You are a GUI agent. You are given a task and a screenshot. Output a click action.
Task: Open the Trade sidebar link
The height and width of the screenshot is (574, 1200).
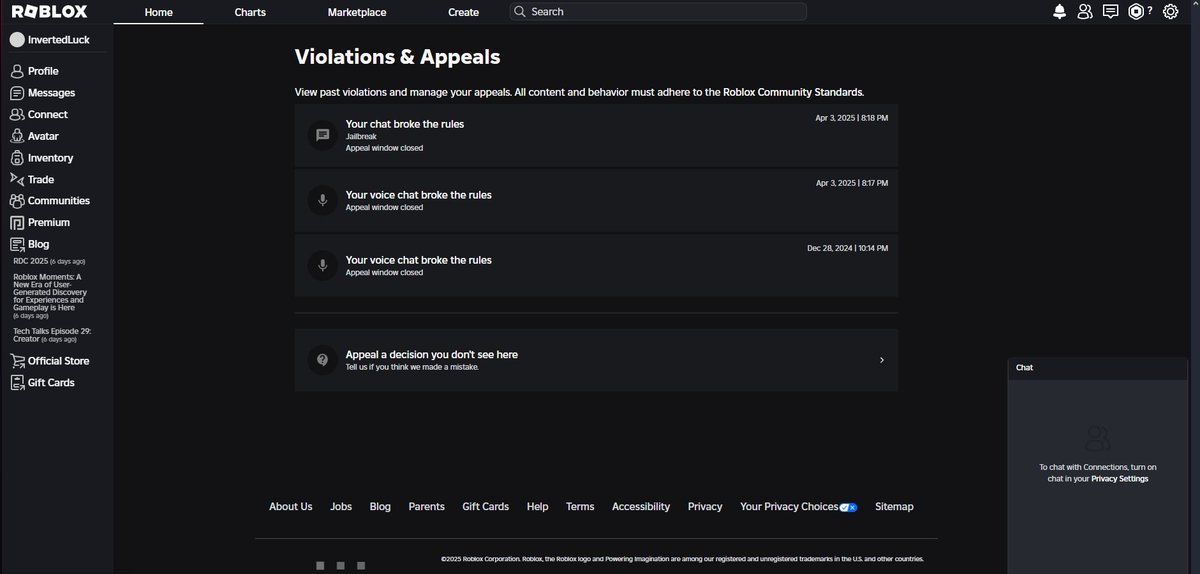[x=41, y=180]
